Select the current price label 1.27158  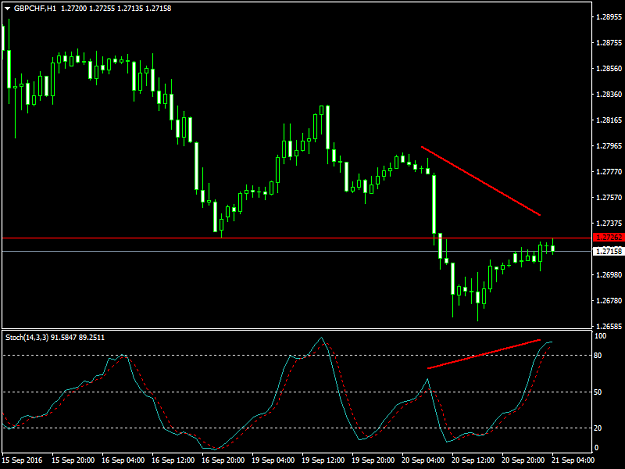coord(609,251)
